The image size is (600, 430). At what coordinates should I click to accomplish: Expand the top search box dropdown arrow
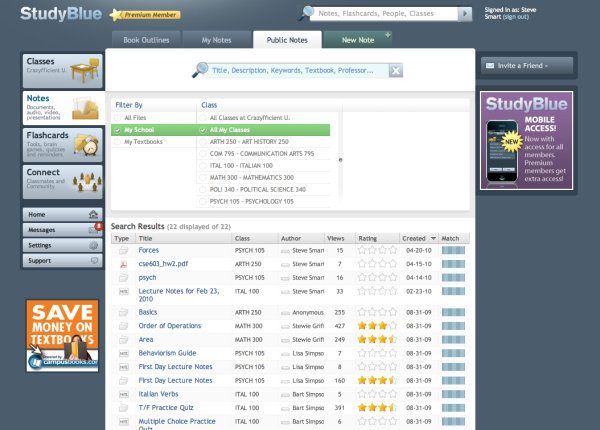click(x=465, y=14)
